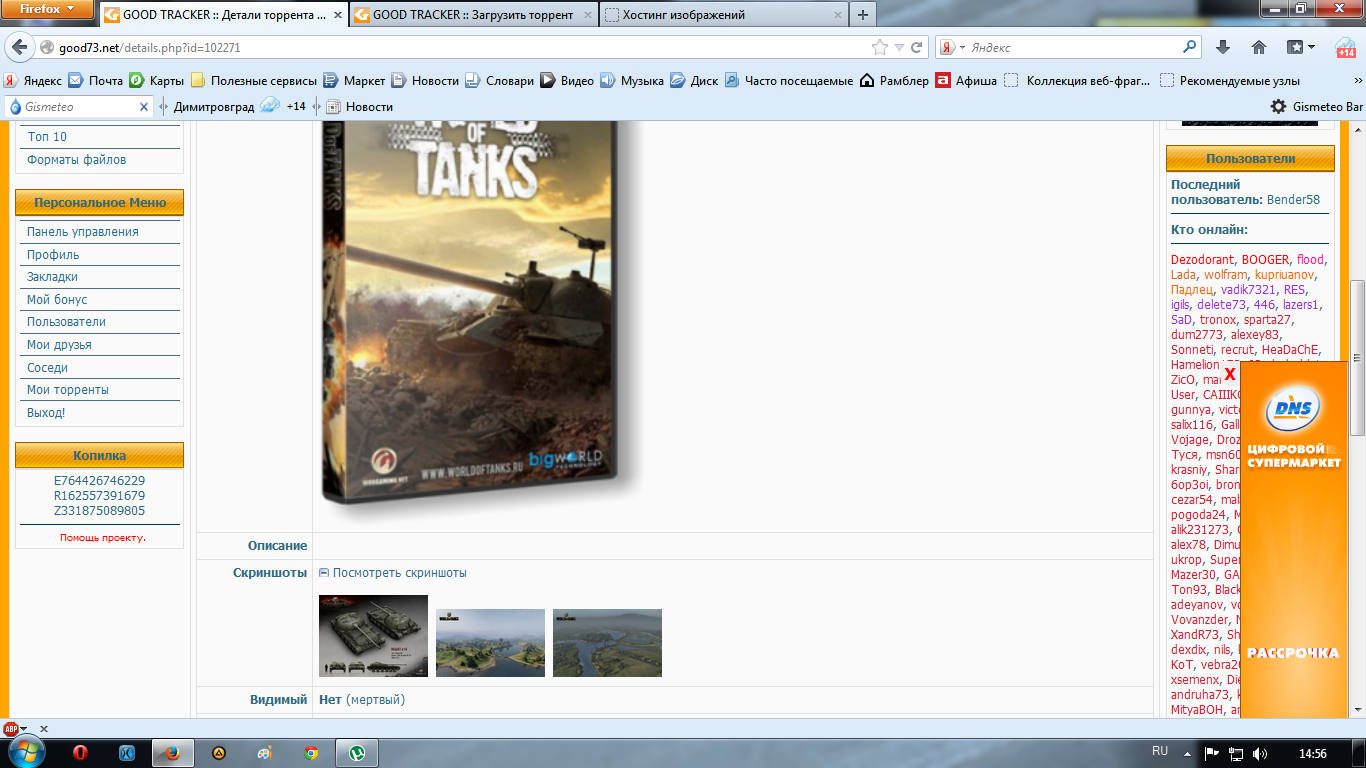
Task: Close the DNS advertisement with red X
Action: pyautogui.click(x=1230, y=374)
